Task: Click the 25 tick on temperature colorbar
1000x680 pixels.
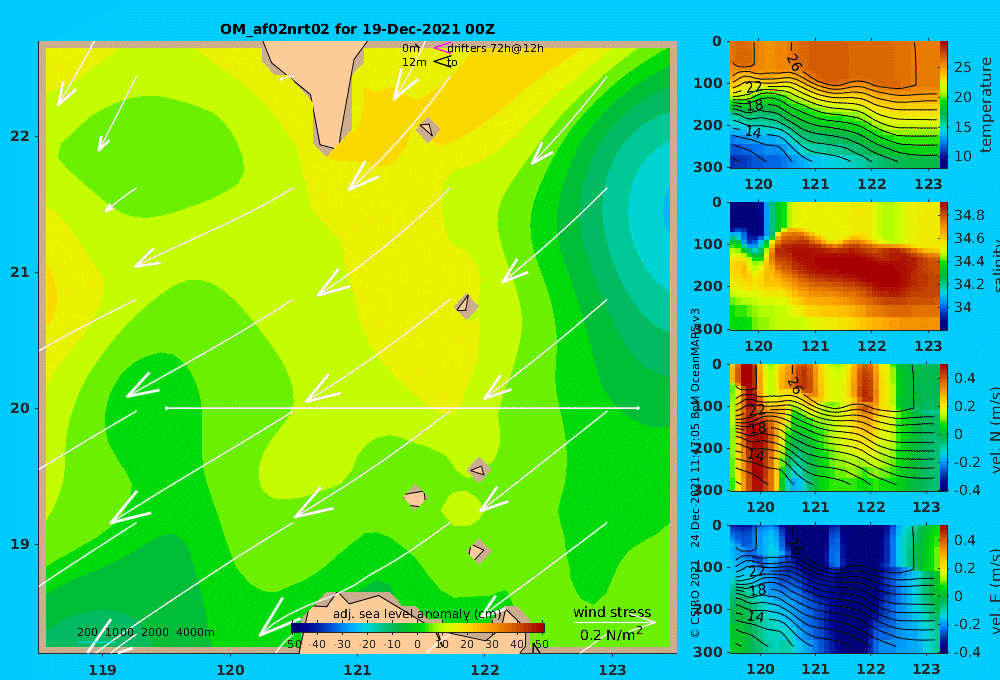Action: (x=963, y=67)
